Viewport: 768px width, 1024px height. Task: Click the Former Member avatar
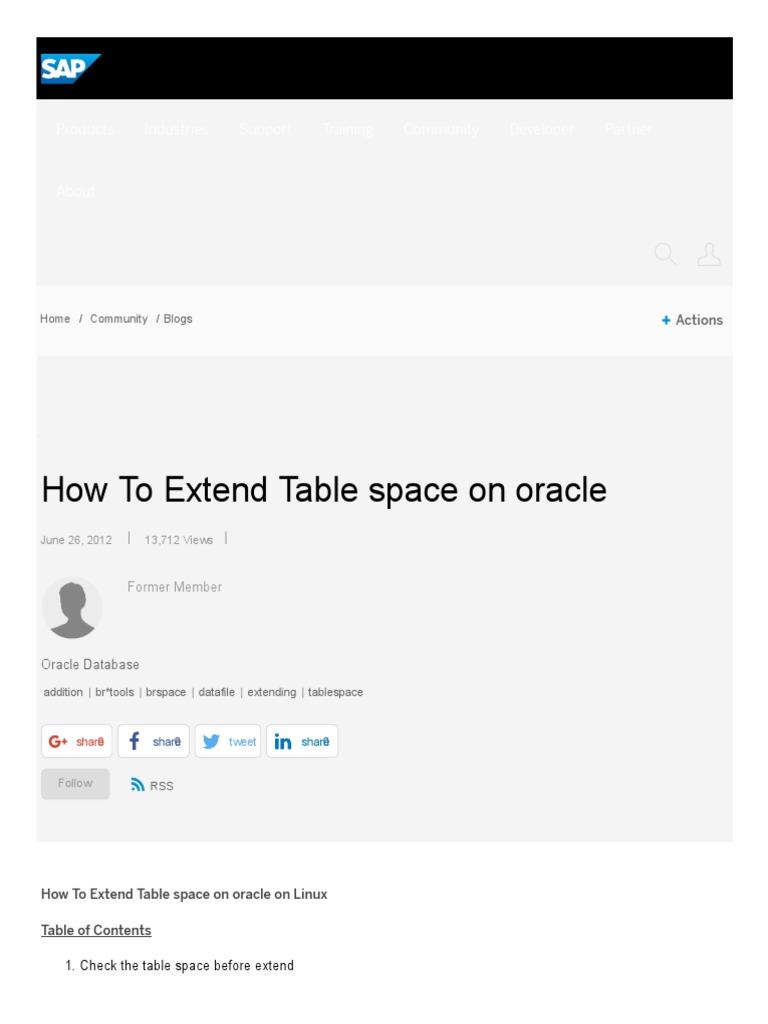pyautogui.click(x=72, y=607)
